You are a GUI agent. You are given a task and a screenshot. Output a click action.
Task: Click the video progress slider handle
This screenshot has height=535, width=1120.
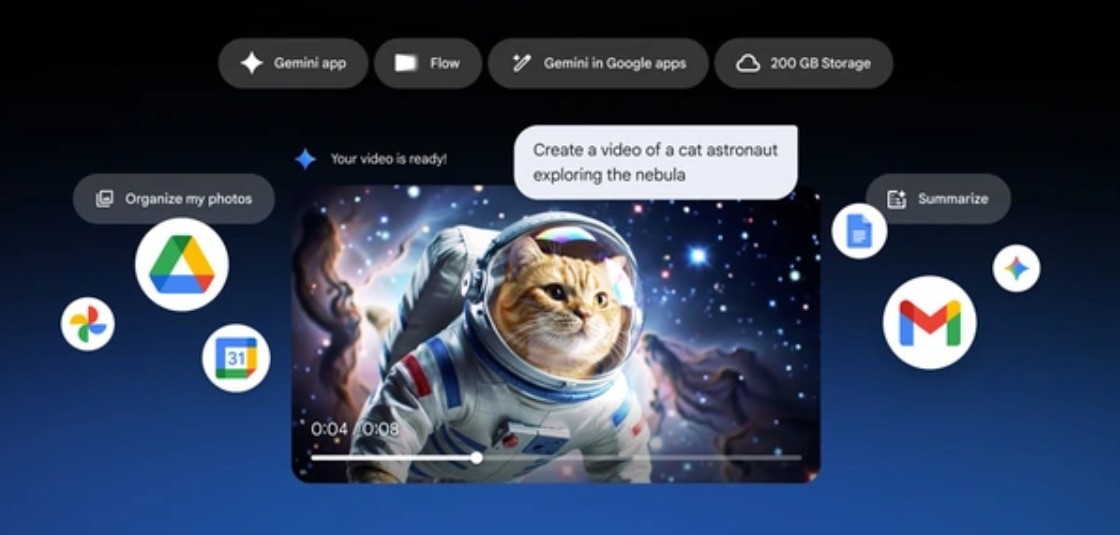tap(477, 457)
